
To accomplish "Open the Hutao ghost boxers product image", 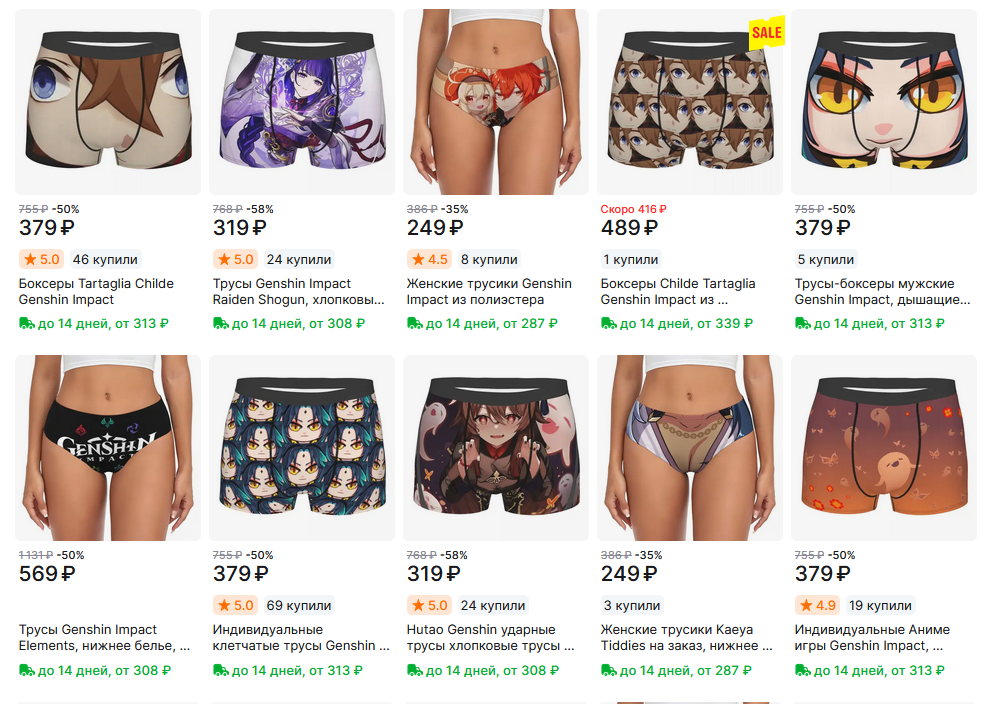I will tap(496, 448).
